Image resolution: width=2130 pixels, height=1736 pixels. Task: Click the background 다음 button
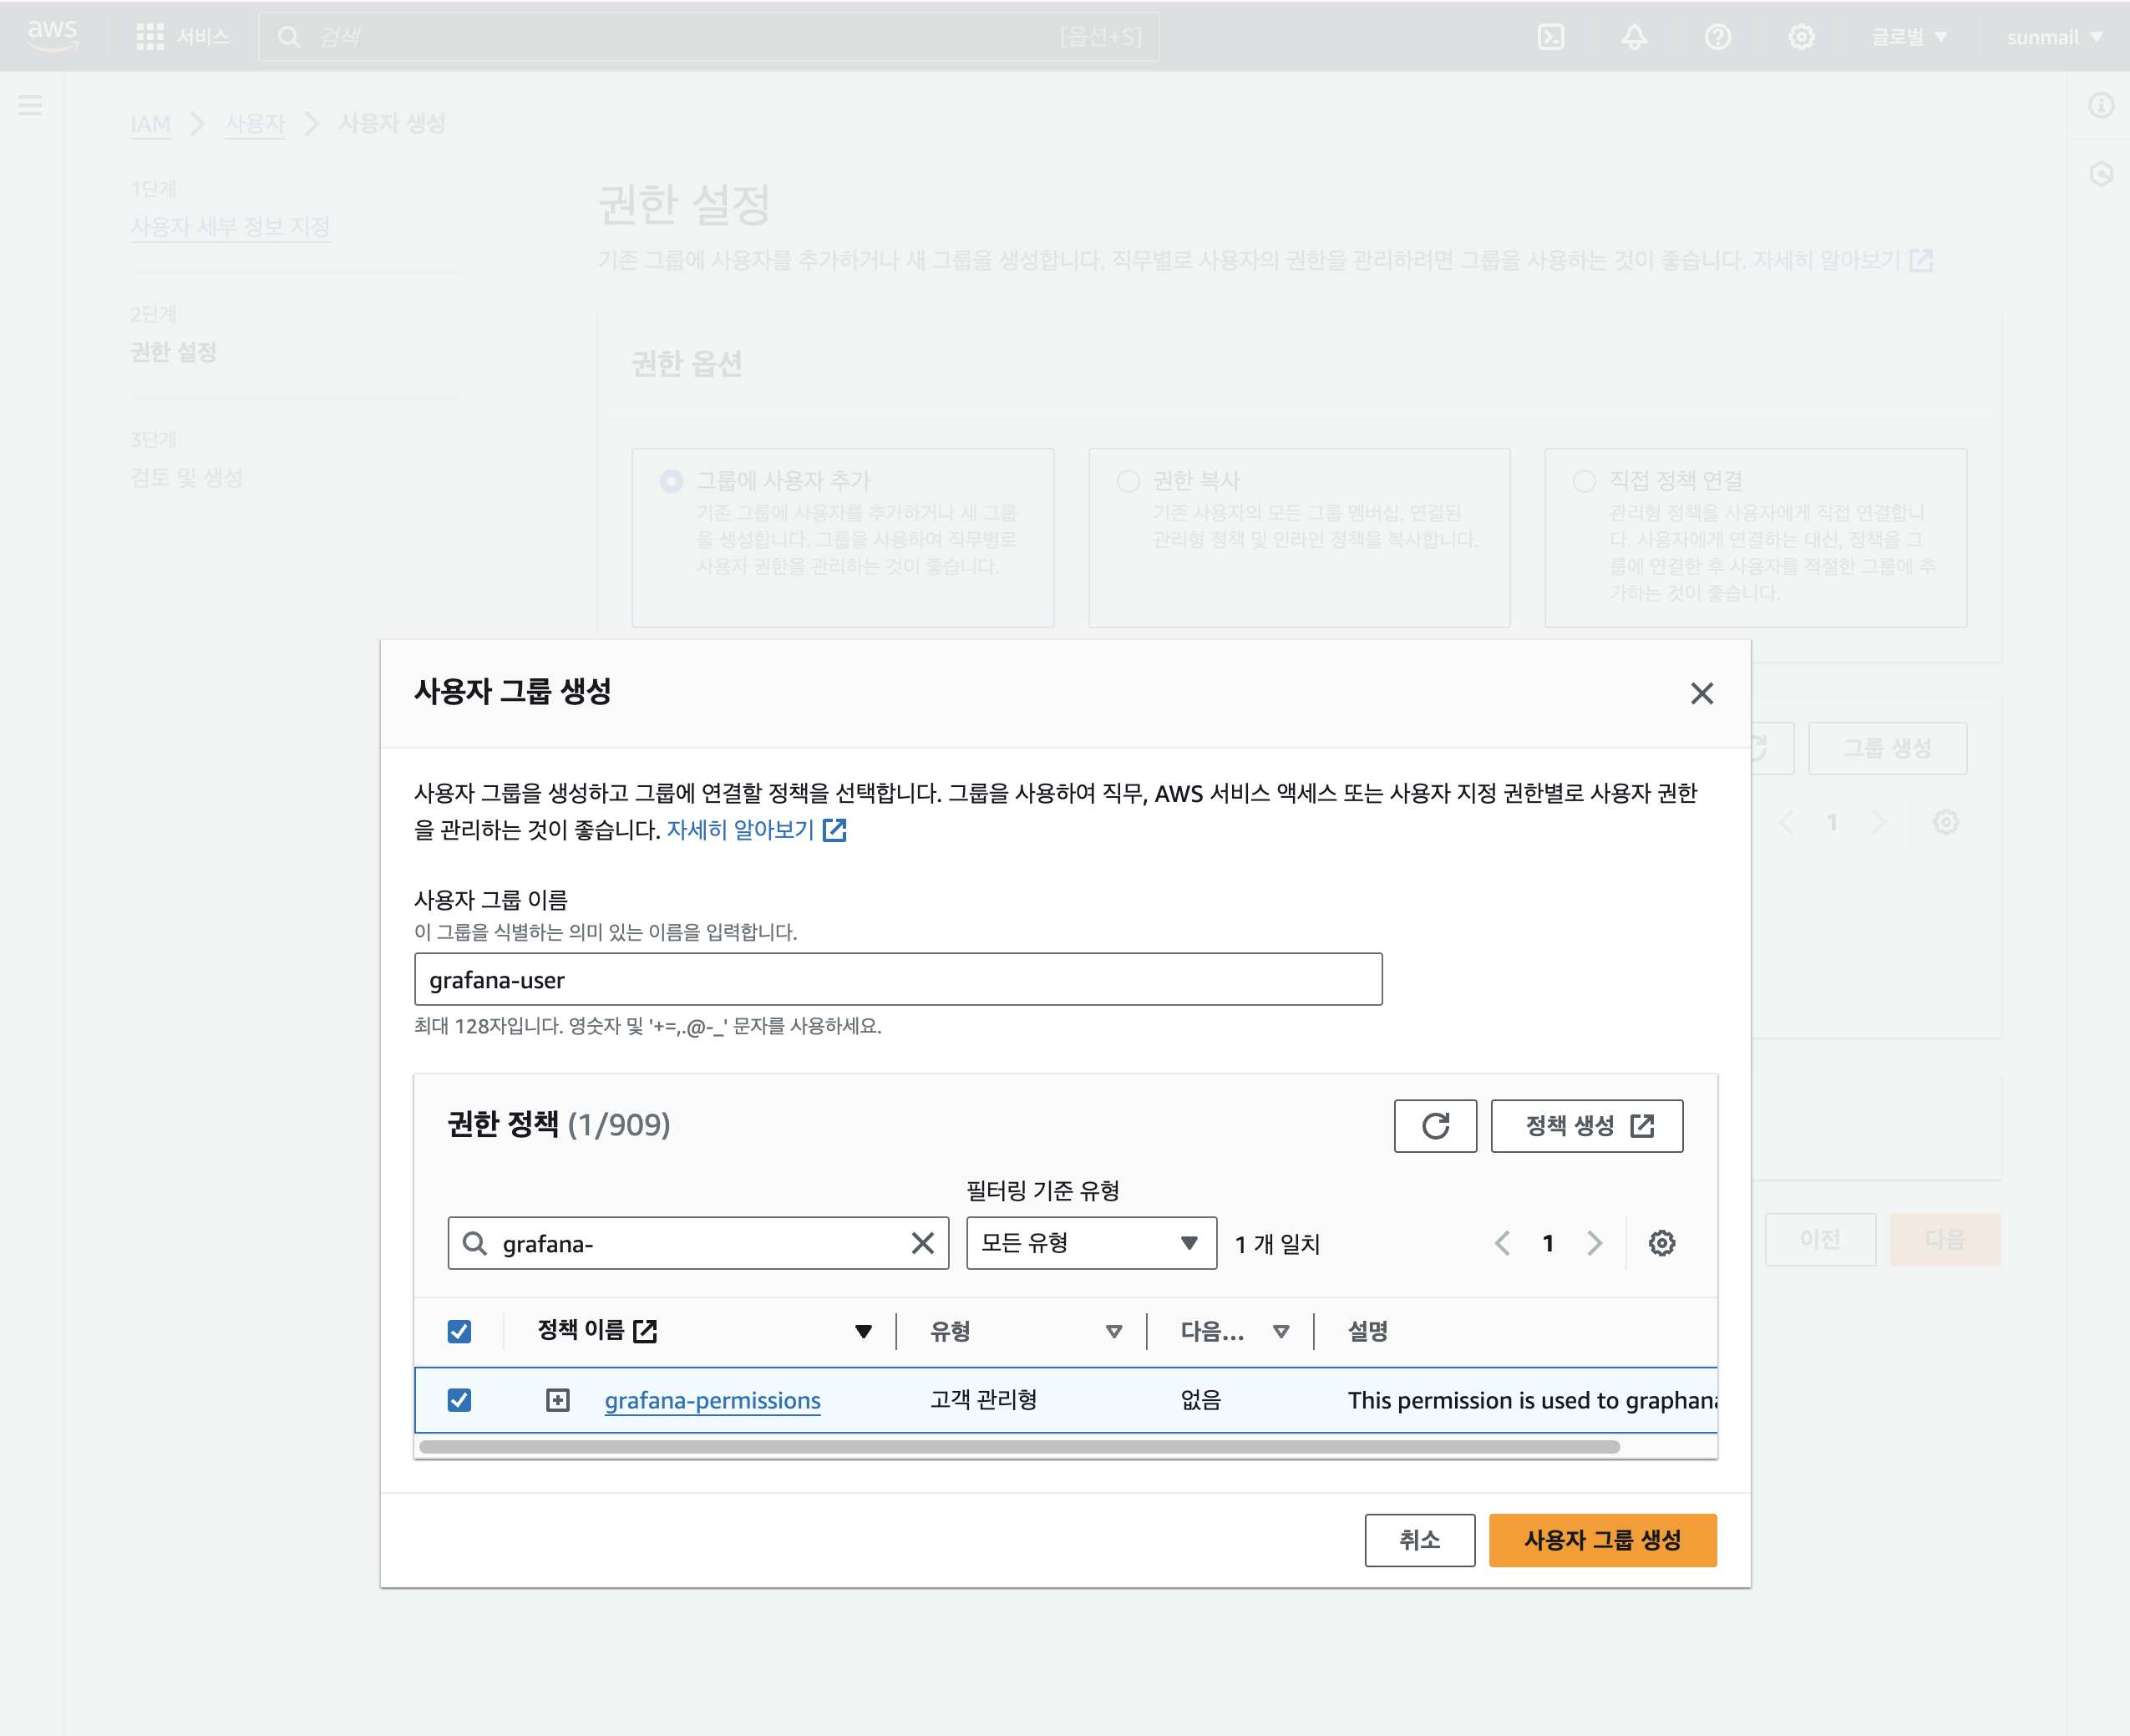point(1944,1240)
